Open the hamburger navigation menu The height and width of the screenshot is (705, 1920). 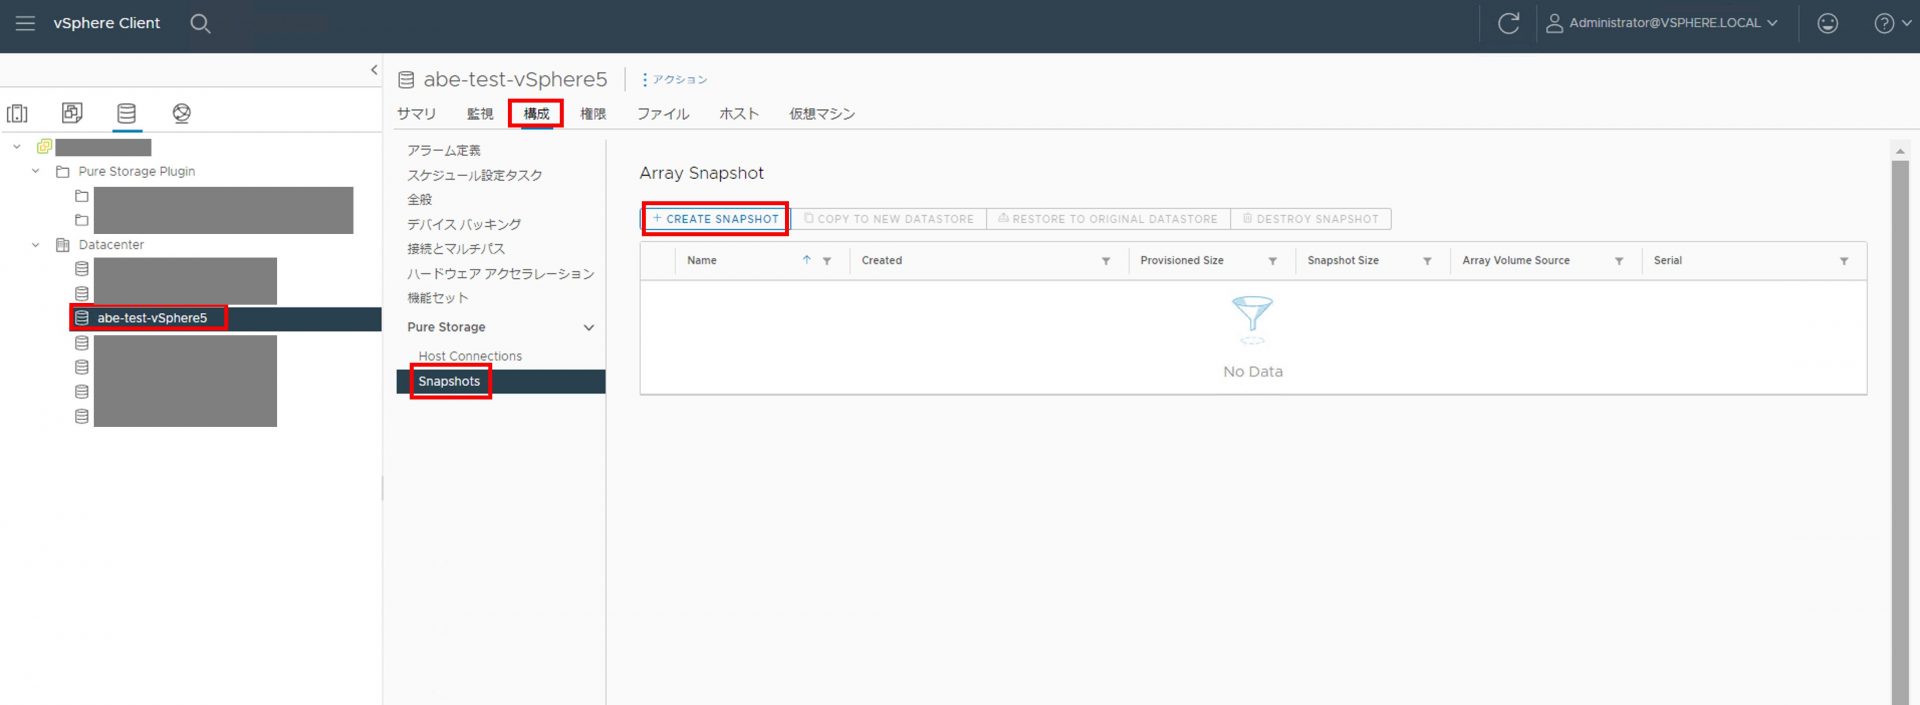[25, 23]
